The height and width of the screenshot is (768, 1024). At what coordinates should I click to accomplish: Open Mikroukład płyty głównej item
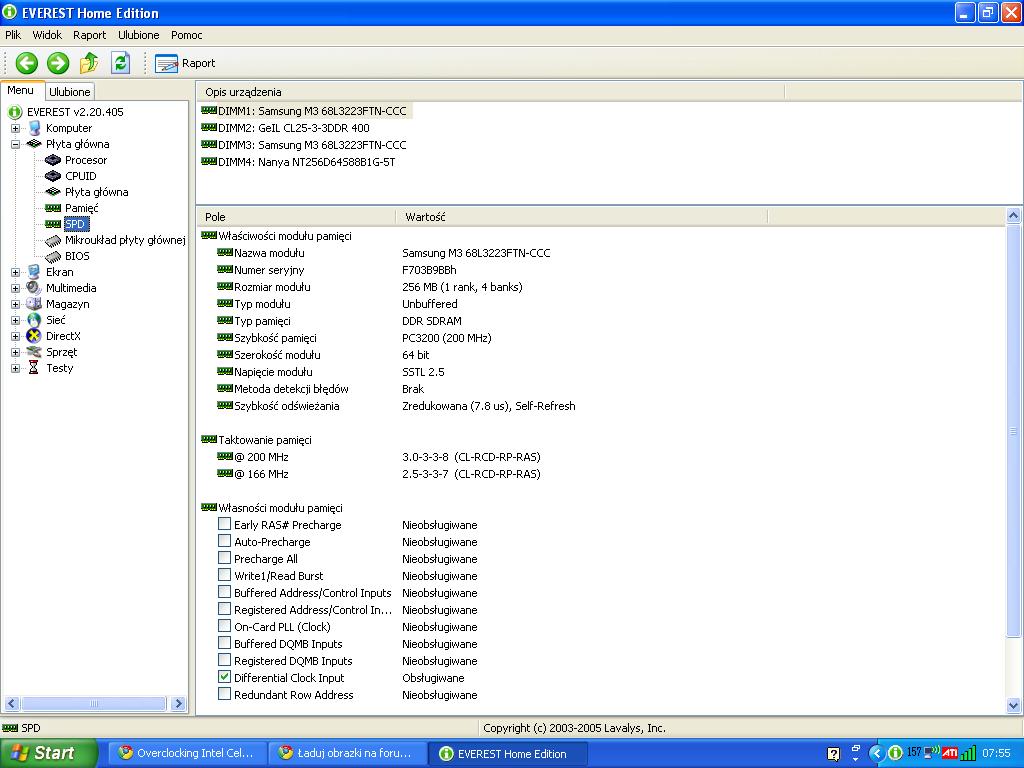tap(125, 240)
